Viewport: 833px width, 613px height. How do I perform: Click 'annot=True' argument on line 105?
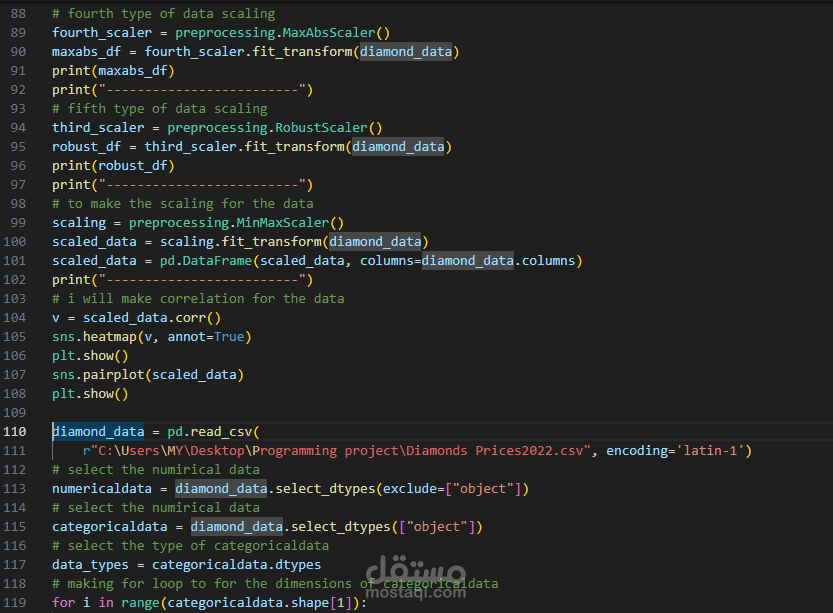206,337
